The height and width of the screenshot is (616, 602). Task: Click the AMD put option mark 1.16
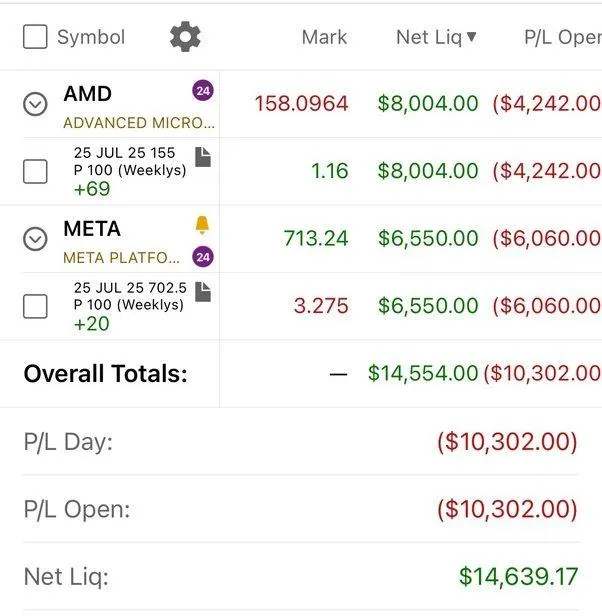pyautogui.click(x=329, y=171)
